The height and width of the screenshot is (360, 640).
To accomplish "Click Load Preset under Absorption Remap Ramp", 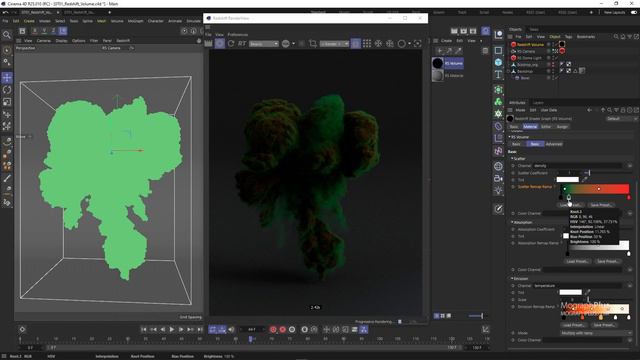I will pos(577,261).
